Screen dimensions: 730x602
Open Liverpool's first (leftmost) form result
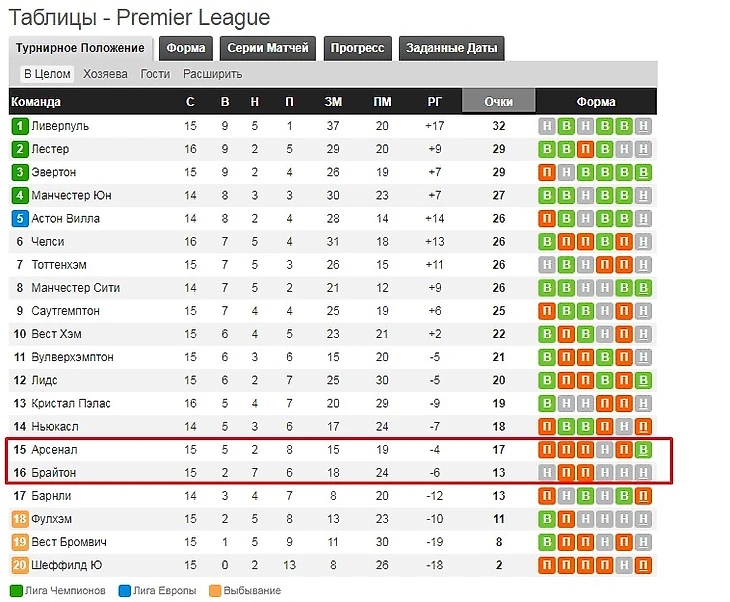547,126
